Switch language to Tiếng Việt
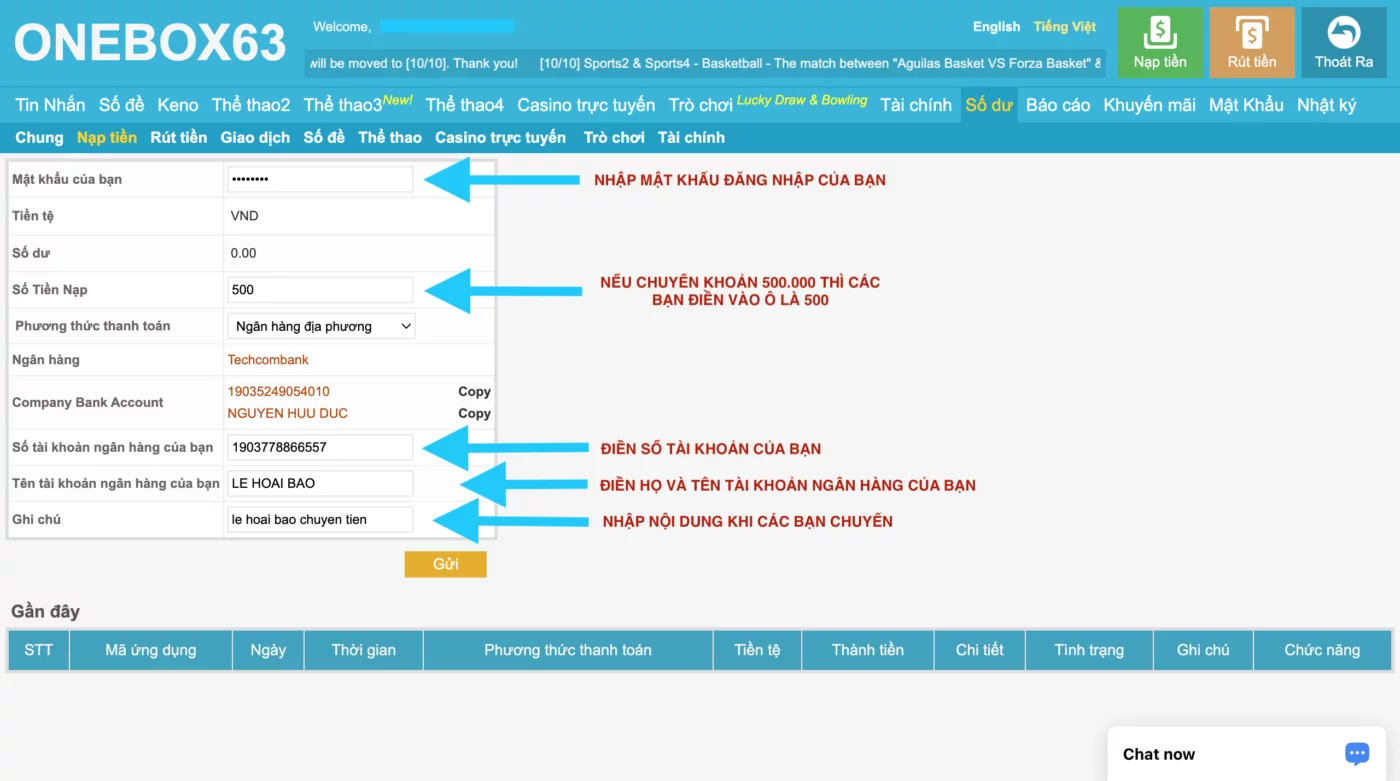 pyautogui.click(x=1064, y=27)
